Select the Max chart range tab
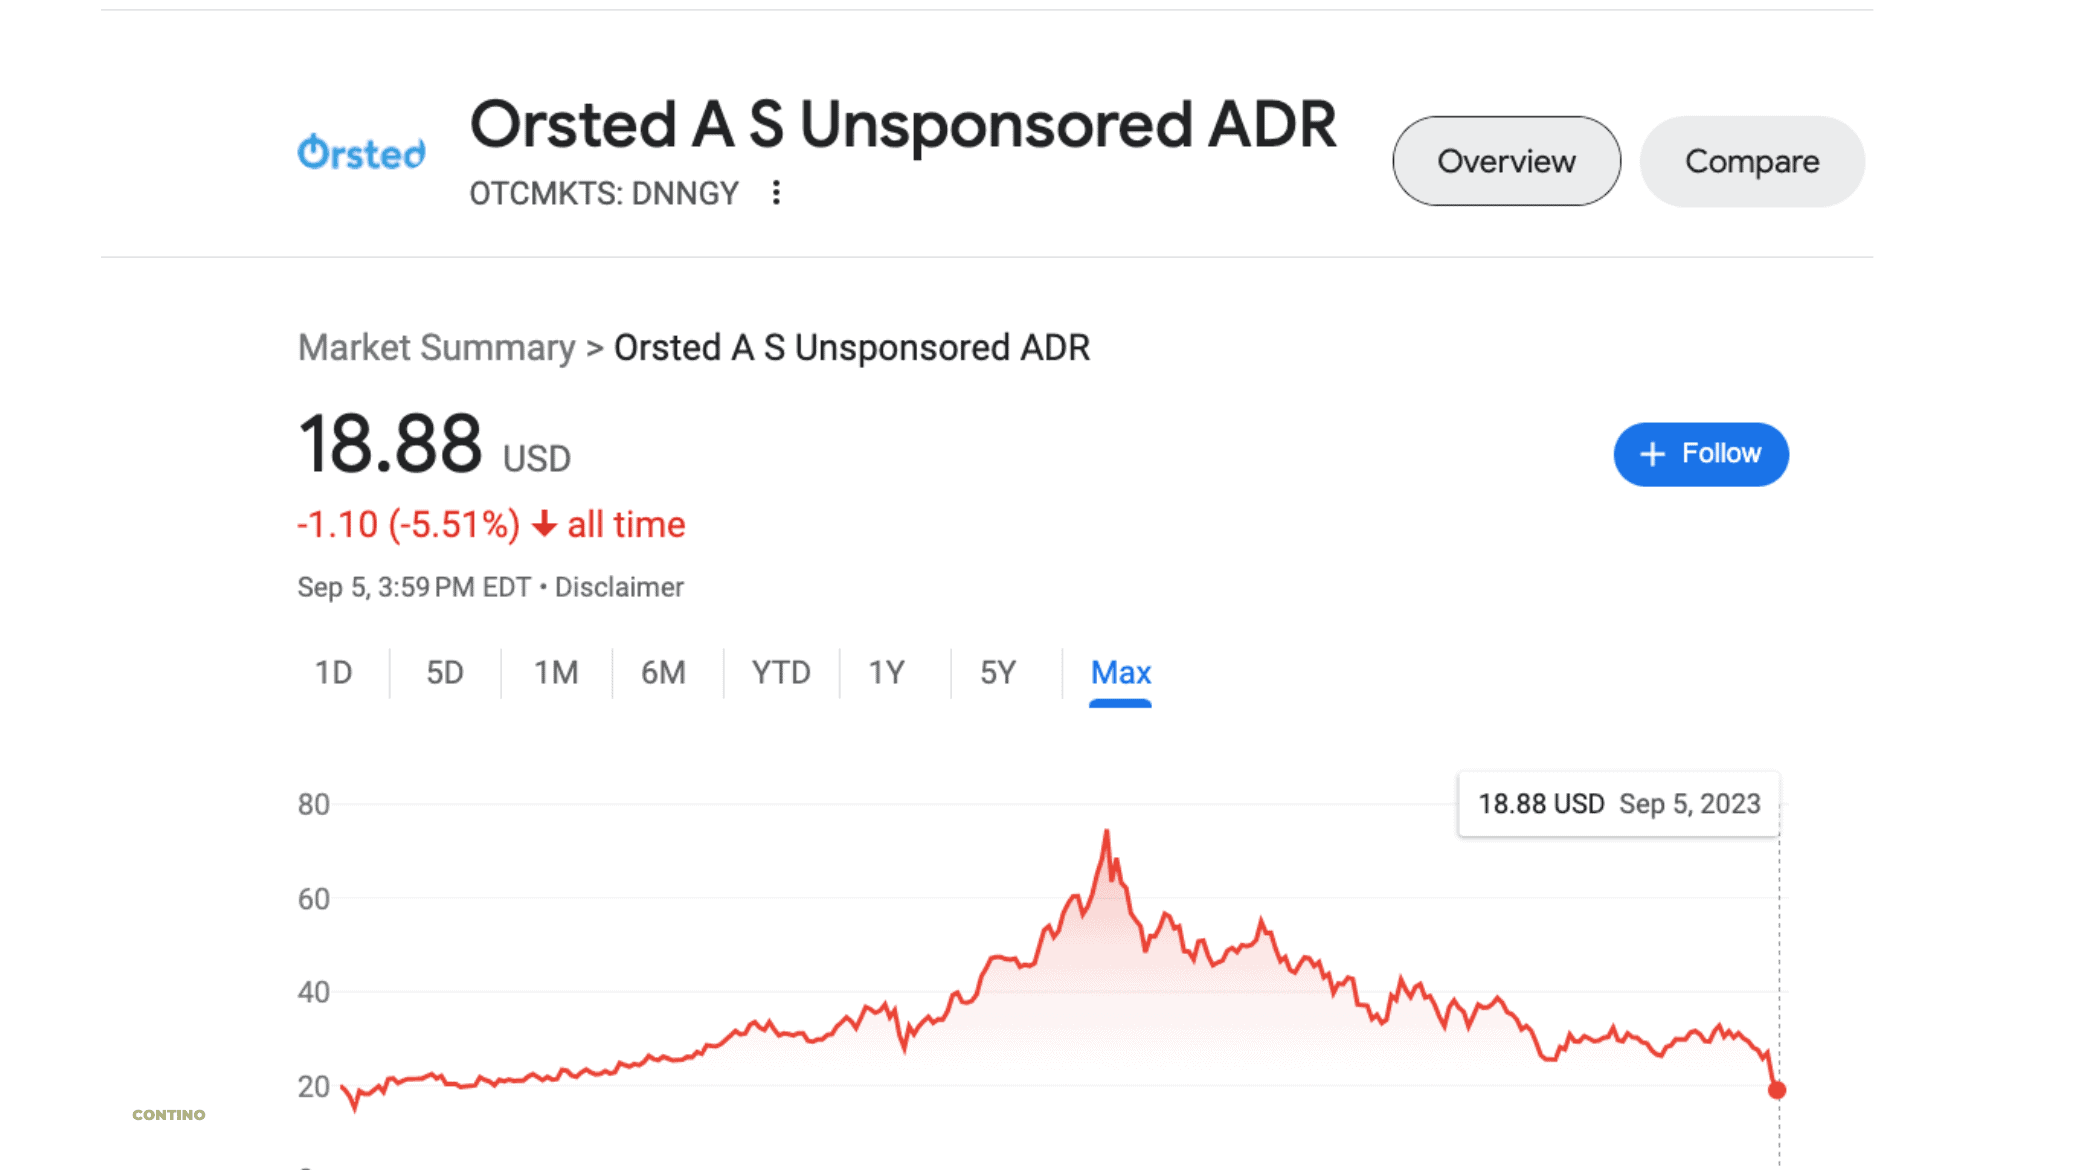 [x=1121, y=673]
